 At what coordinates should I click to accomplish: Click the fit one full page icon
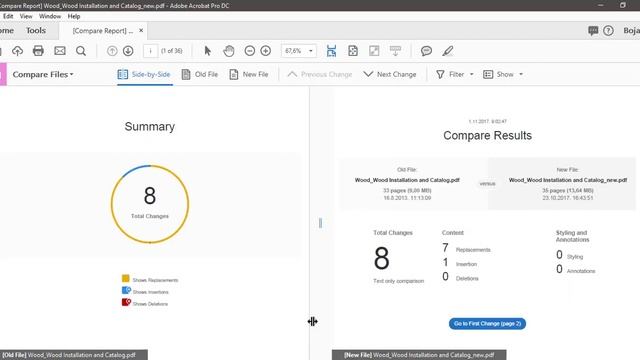(353, 51)
